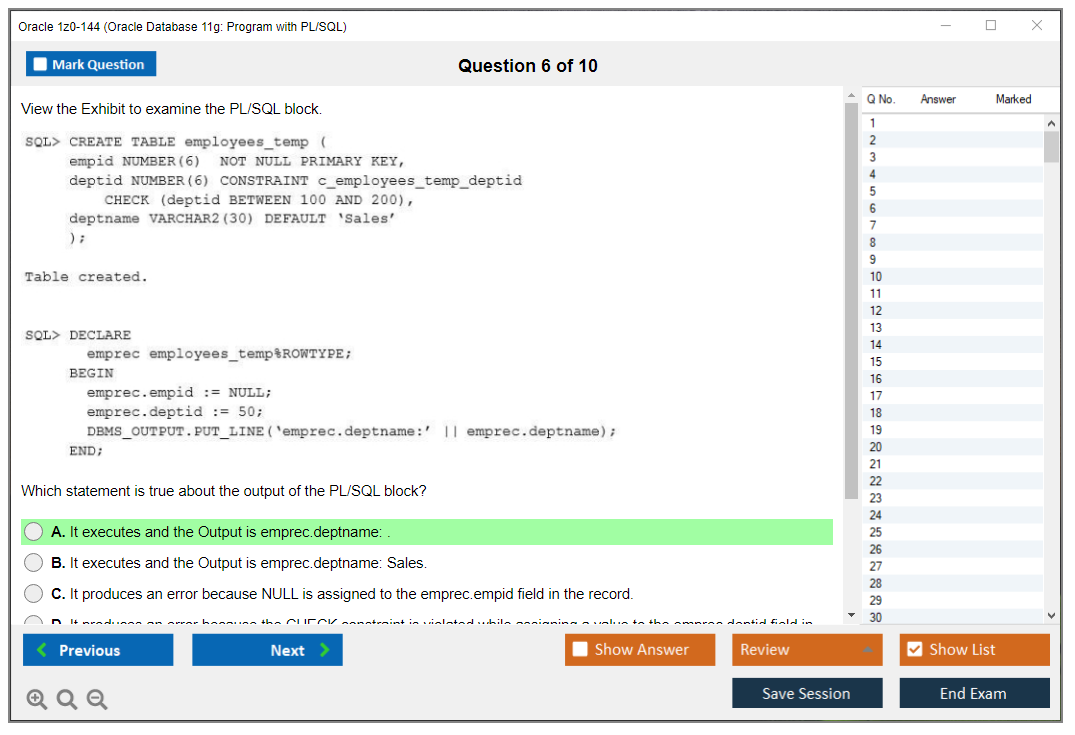Toggle the Mark Question checkbox

pos(41,64)
